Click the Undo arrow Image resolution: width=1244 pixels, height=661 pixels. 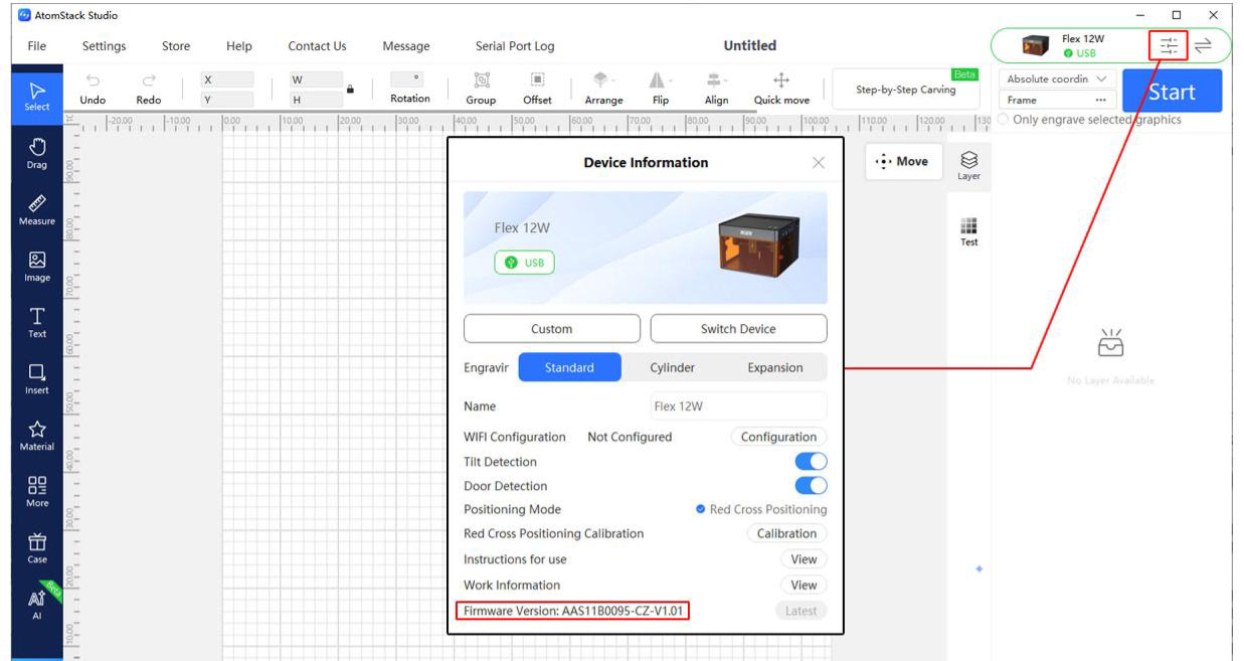click(x=93, y=89)
